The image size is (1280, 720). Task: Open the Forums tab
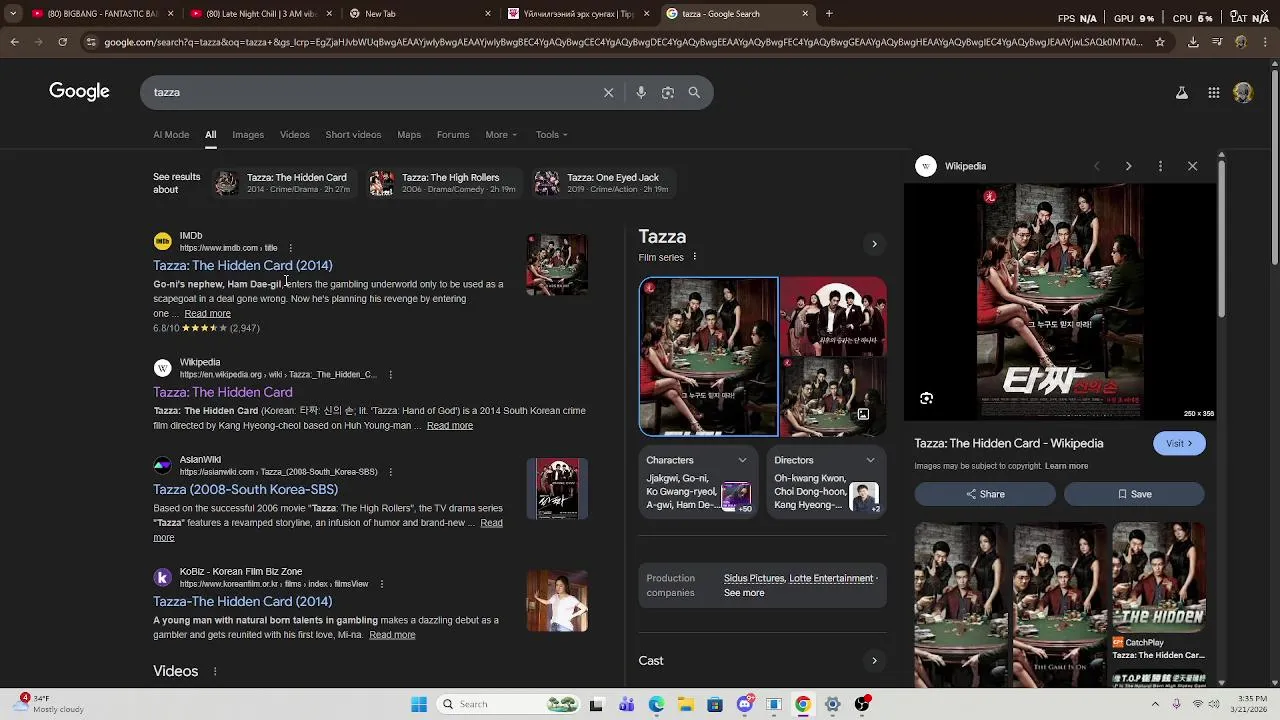(x=453, y=134)
